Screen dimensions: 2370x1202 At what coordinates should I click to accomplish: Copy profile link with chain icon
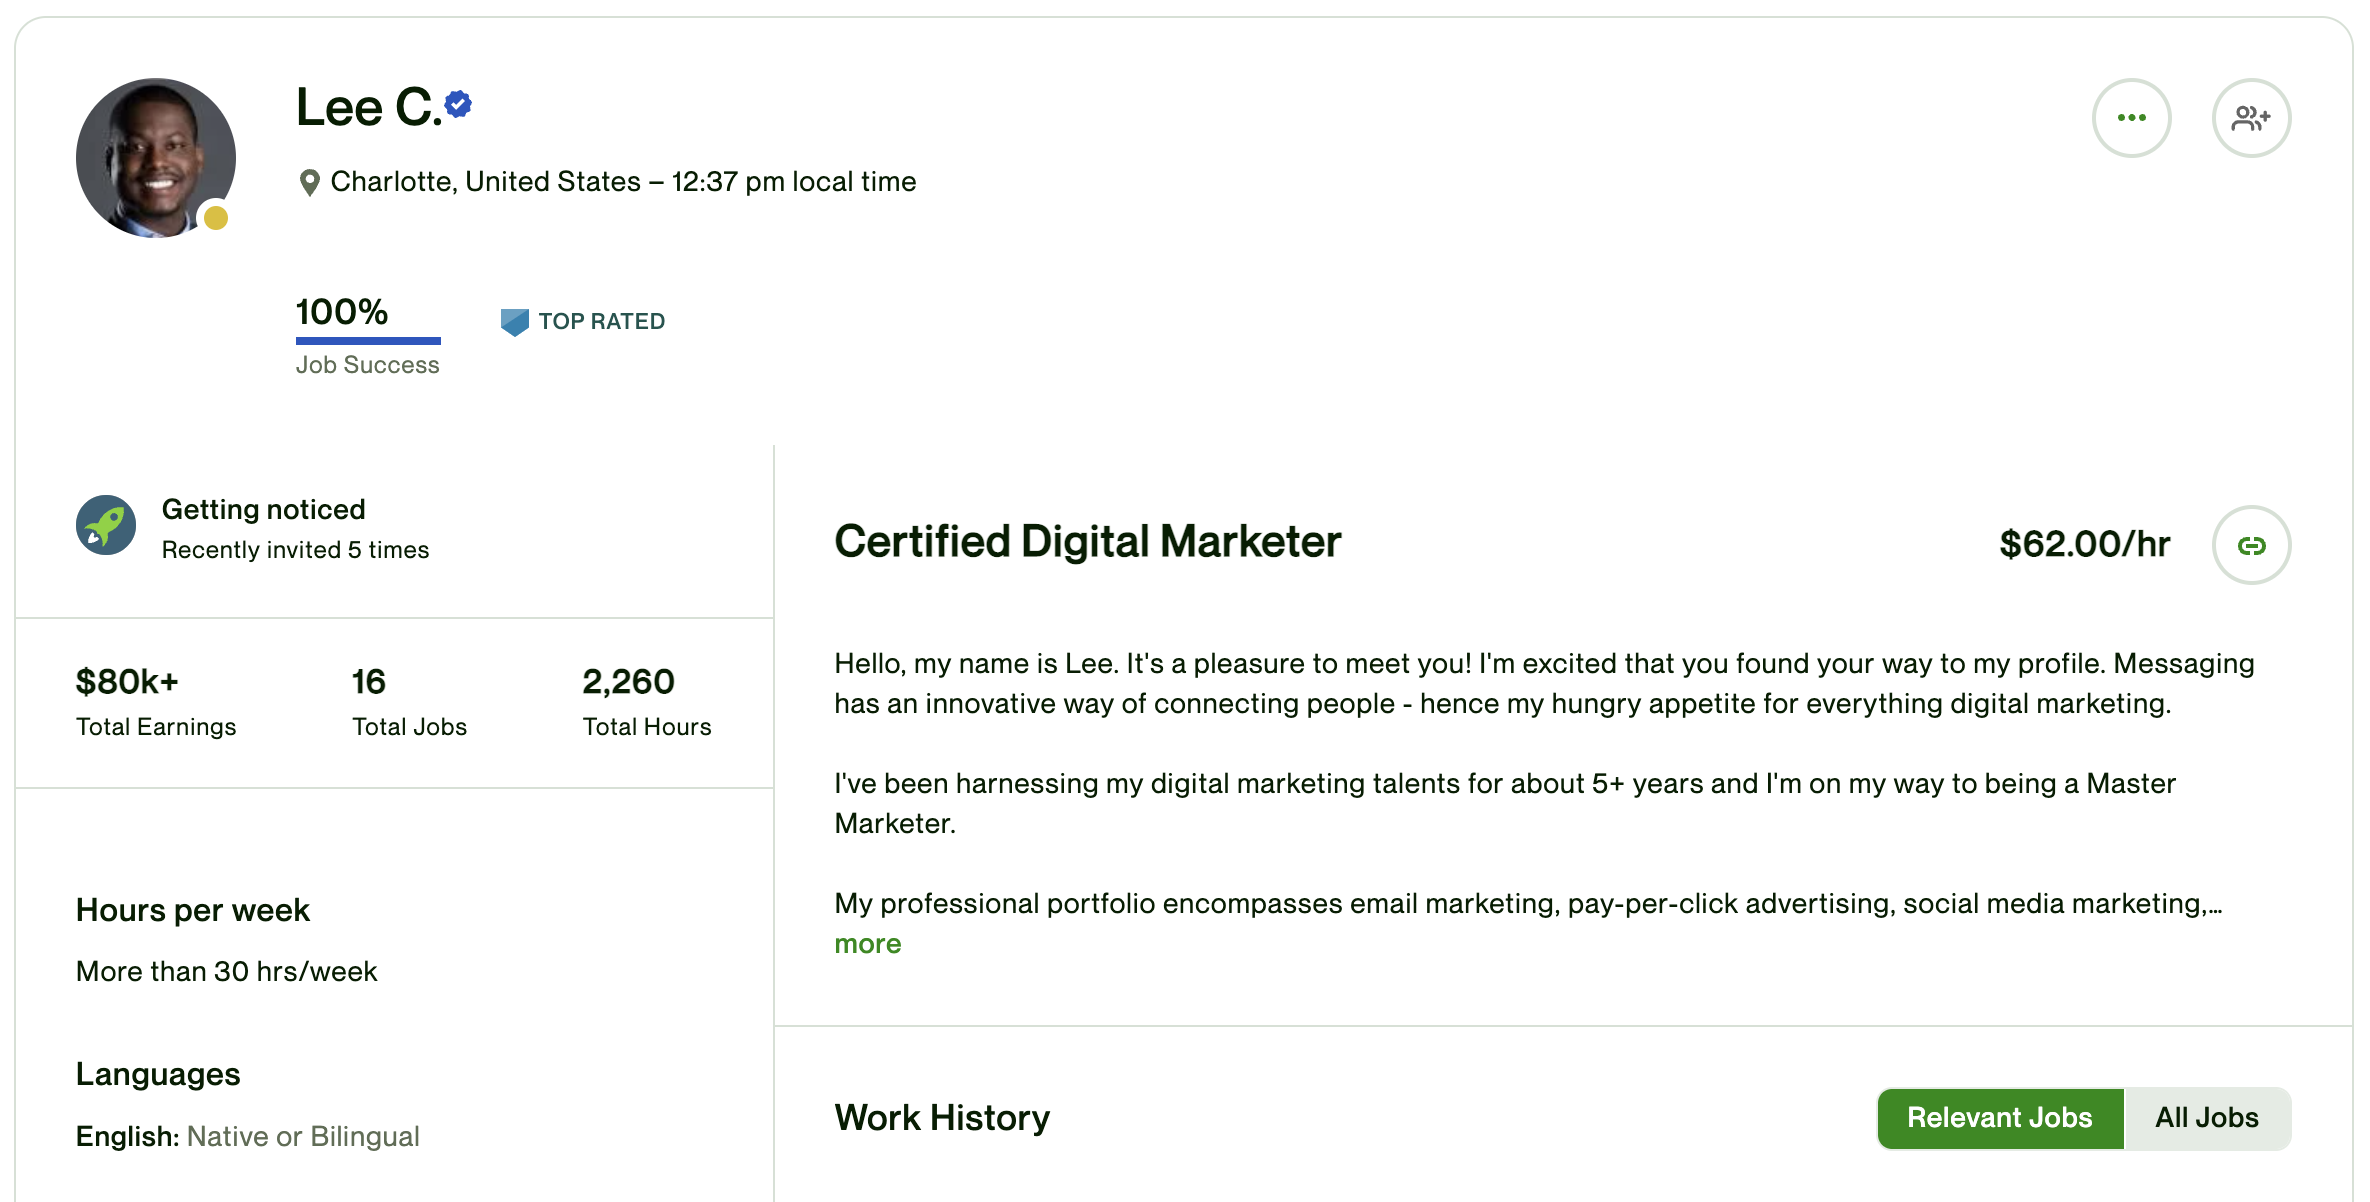point(2251,545)
